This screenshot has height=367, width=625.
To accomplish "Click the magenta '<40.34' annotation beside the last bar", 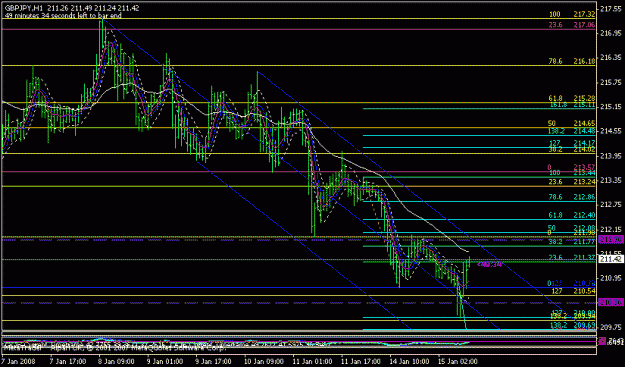I will pyautogui.click(x=489, y=264).
